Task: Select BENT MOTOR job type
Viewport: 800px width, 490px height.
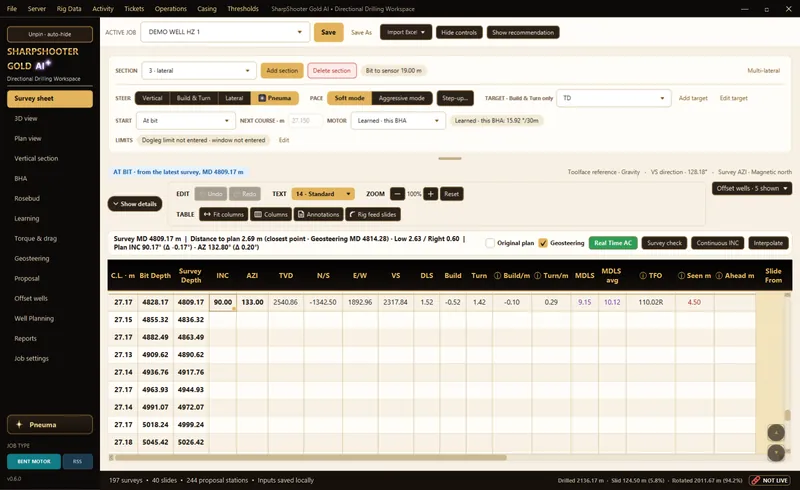Action: (34, 461)
